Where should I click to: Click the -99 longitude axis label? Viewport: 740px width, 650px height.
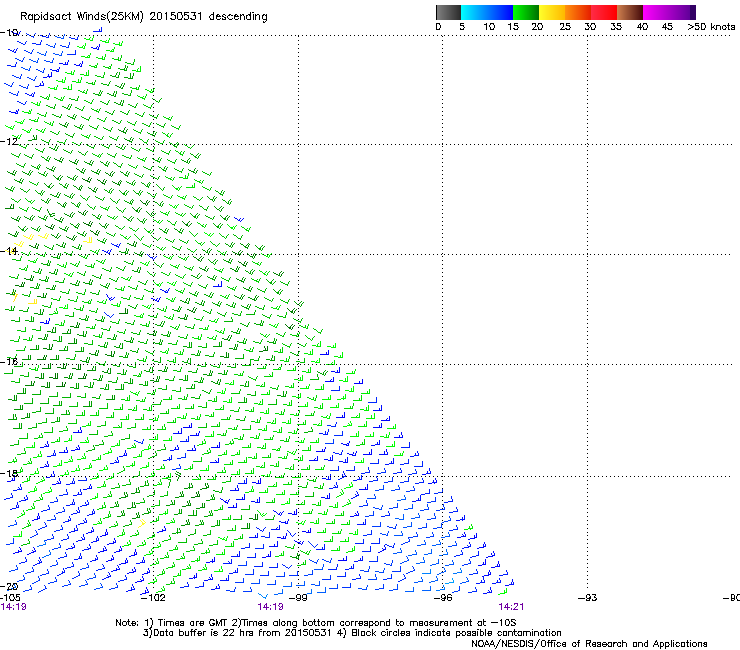coord(298,598)
